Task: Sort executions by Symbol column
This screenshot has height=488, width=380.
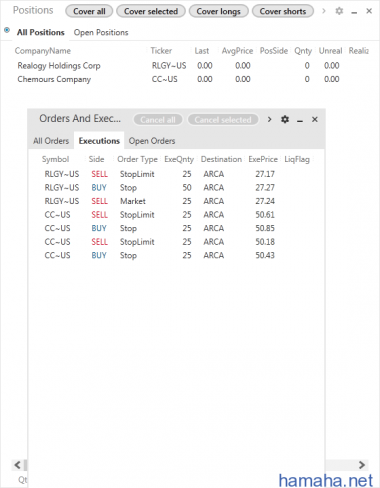Action: coord(55,159)
